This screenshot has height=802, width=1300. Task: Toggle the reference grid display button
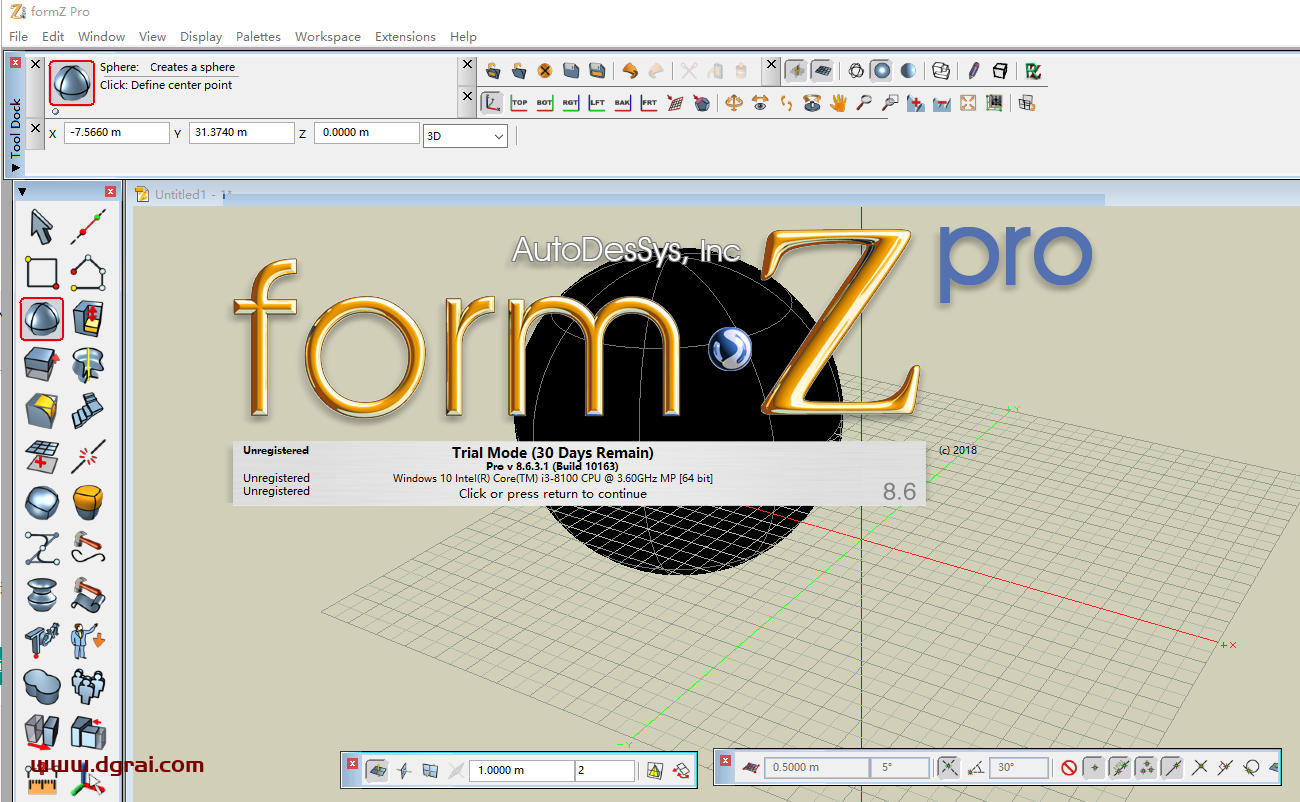[x=822, y=71]
